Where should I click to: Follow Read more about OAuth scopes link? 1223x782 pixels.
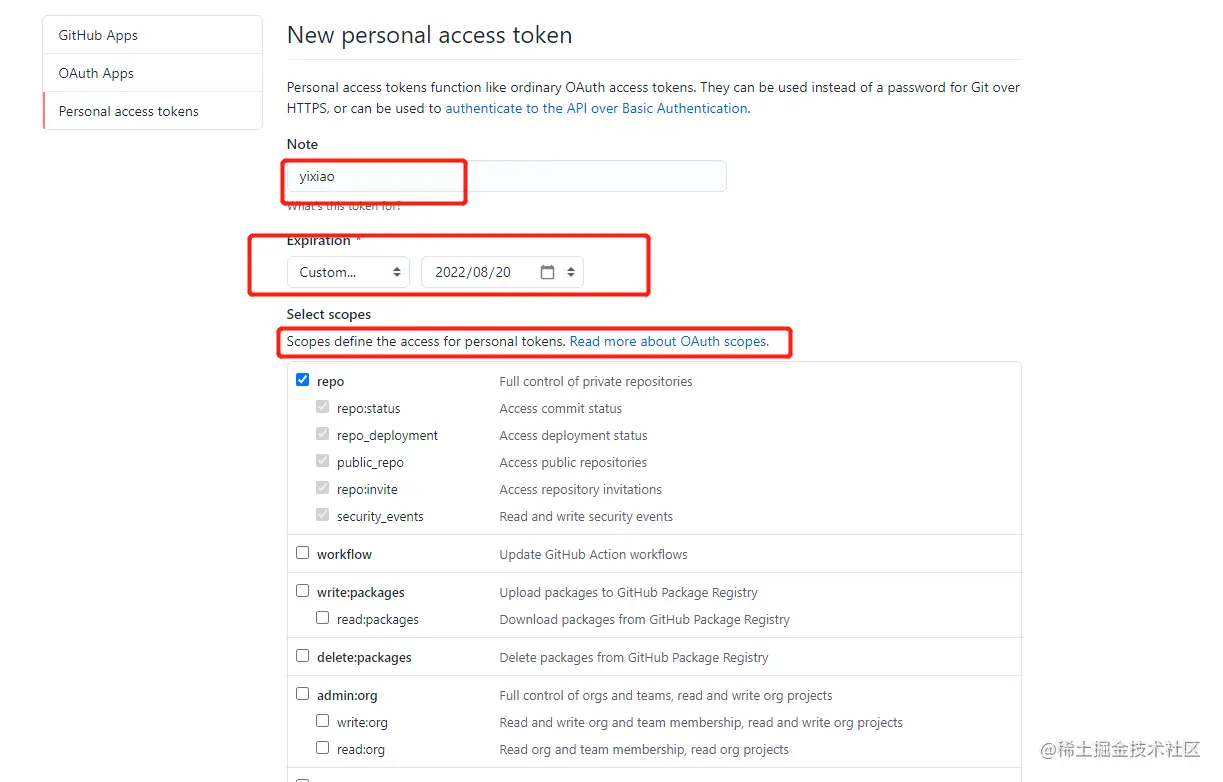(x=668, y=341)
